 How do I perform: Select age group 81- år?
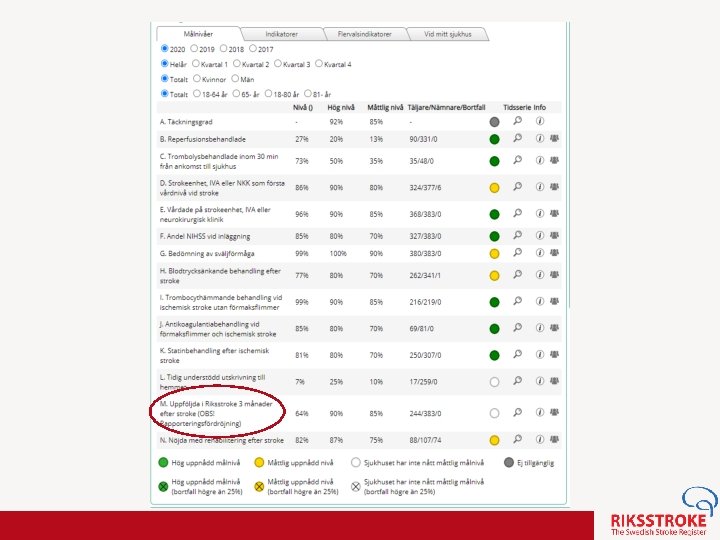click(x=308, y=94)
